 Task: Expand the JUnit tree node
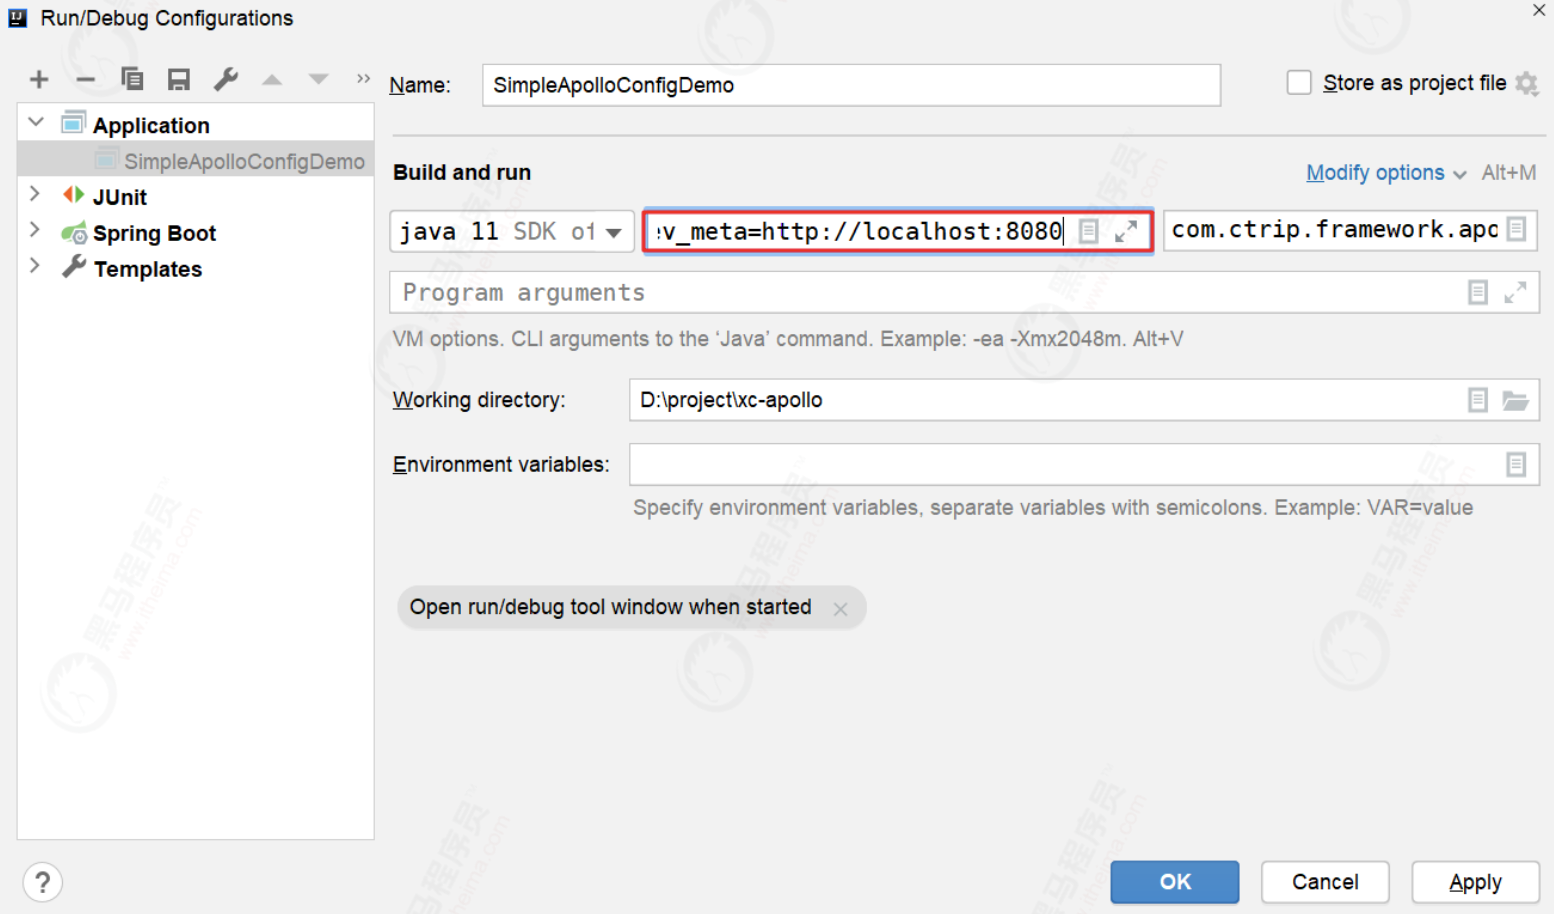35,194
